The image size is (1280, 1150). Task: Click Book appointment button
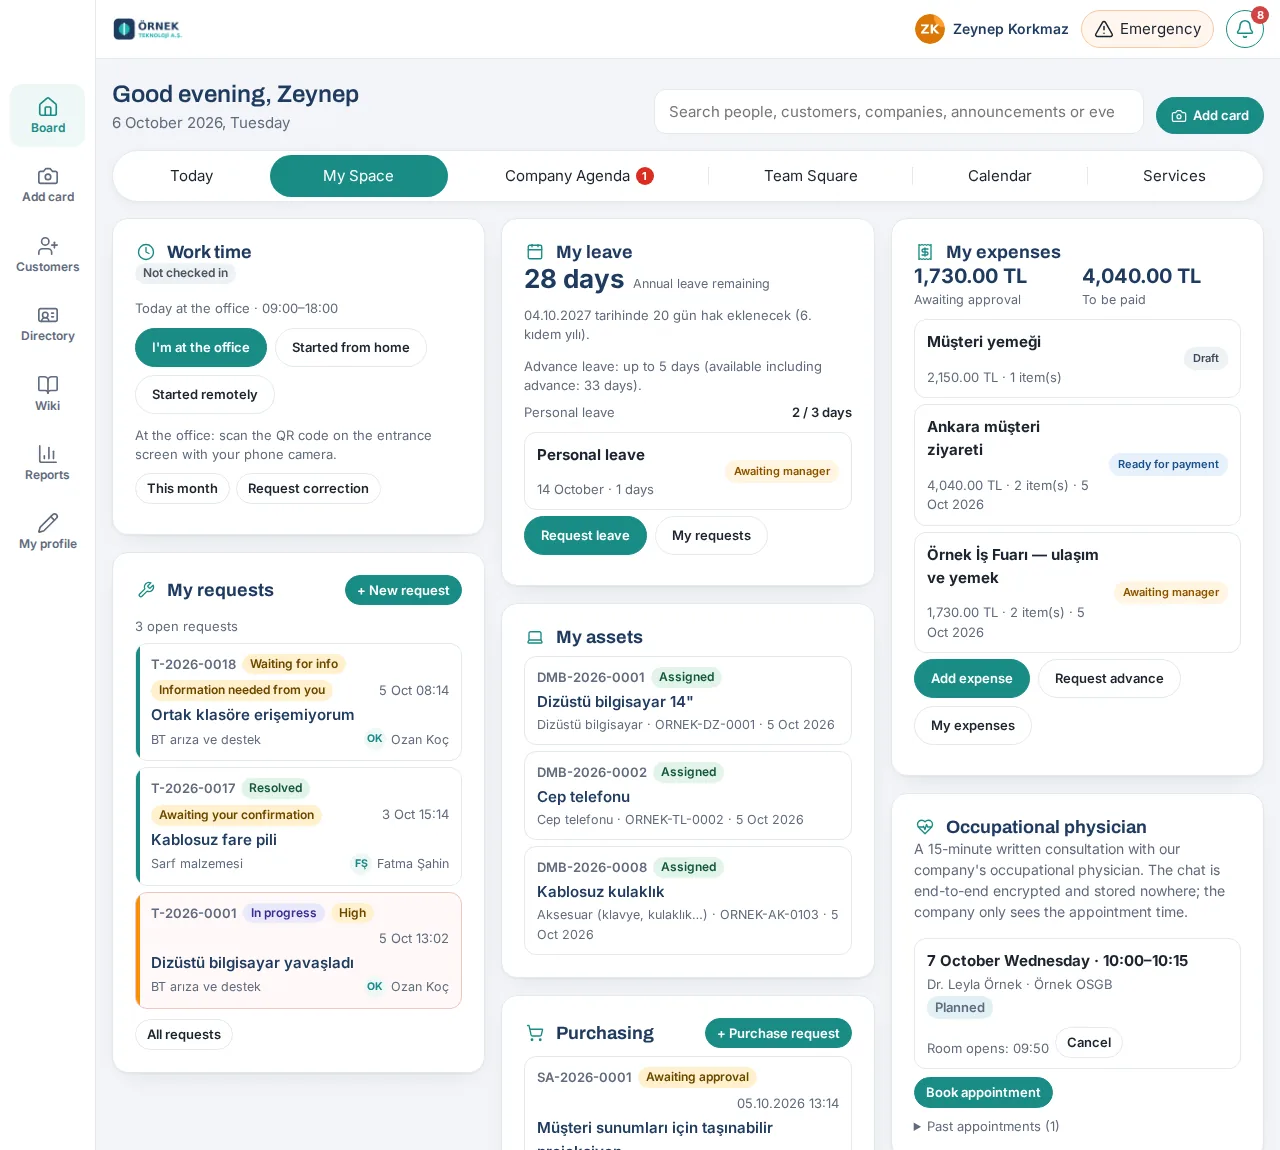[983, 1093]
